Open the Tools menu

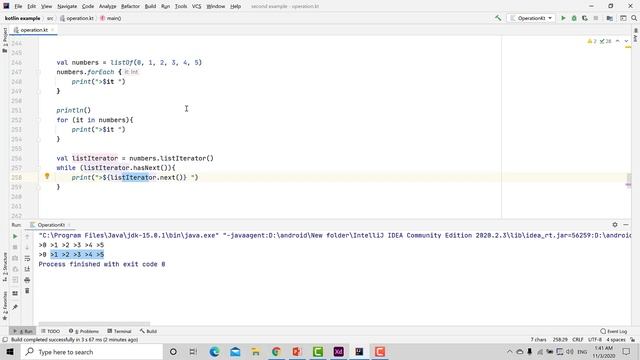pos(181,6)
